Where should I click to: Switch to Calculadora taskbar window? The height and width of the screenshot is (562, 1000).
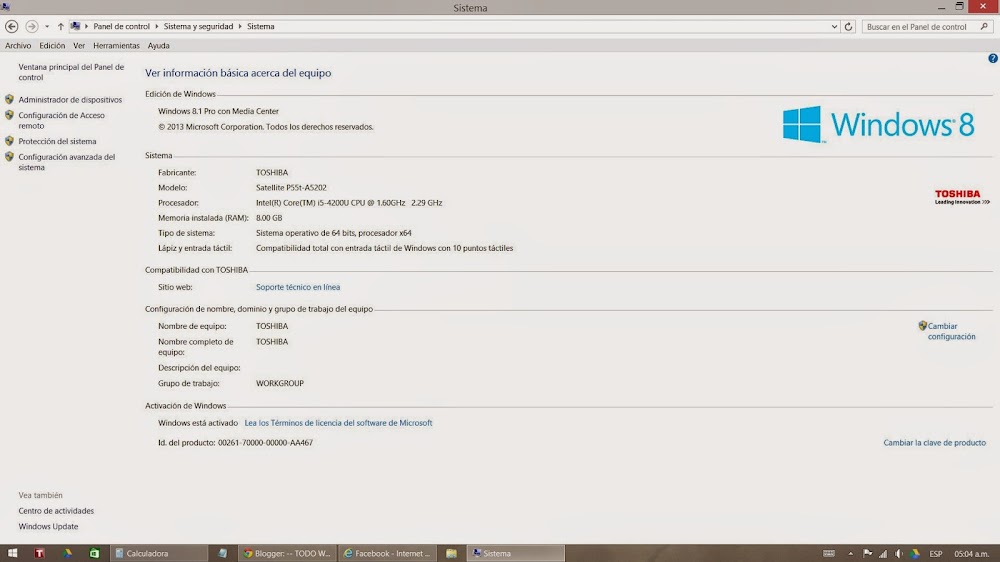[159, 553]
